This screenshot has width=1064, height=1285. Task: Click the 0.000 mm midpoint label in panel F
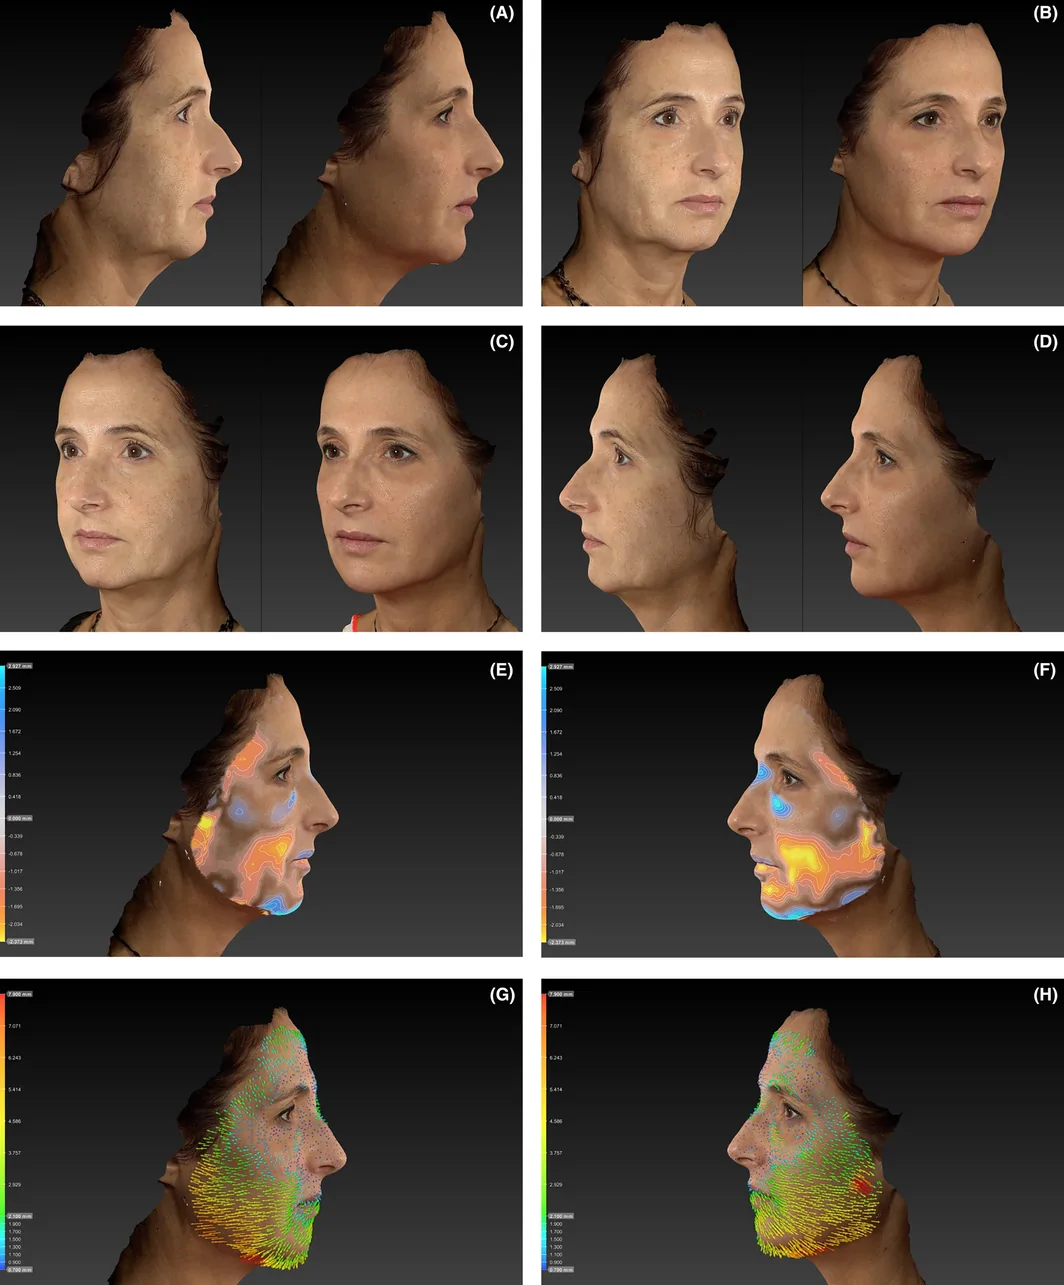point(561,819)
